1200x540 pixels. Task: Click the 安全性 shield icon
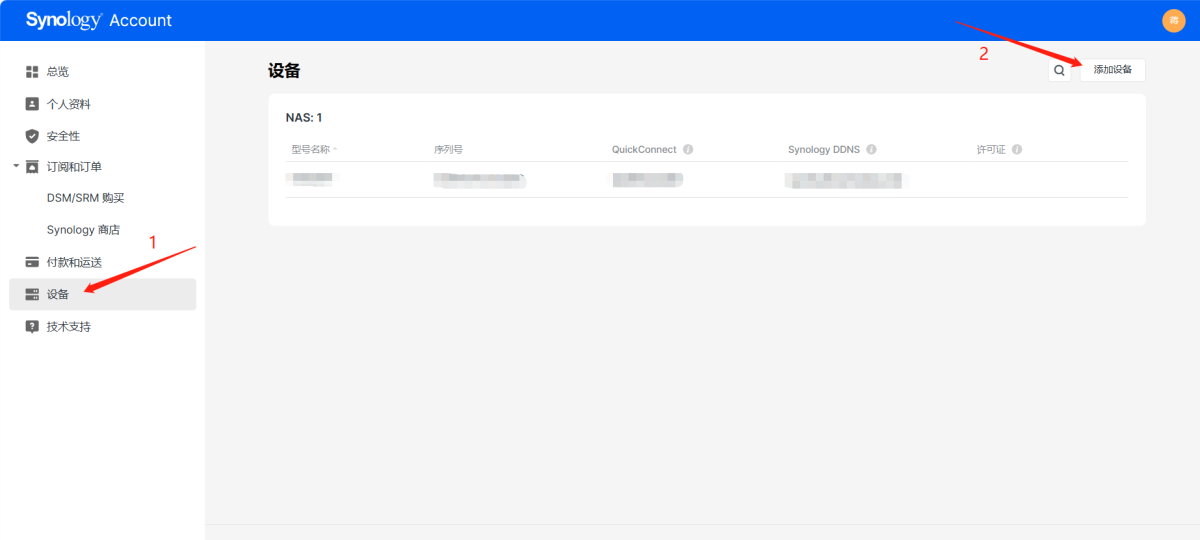coord(32,136)
